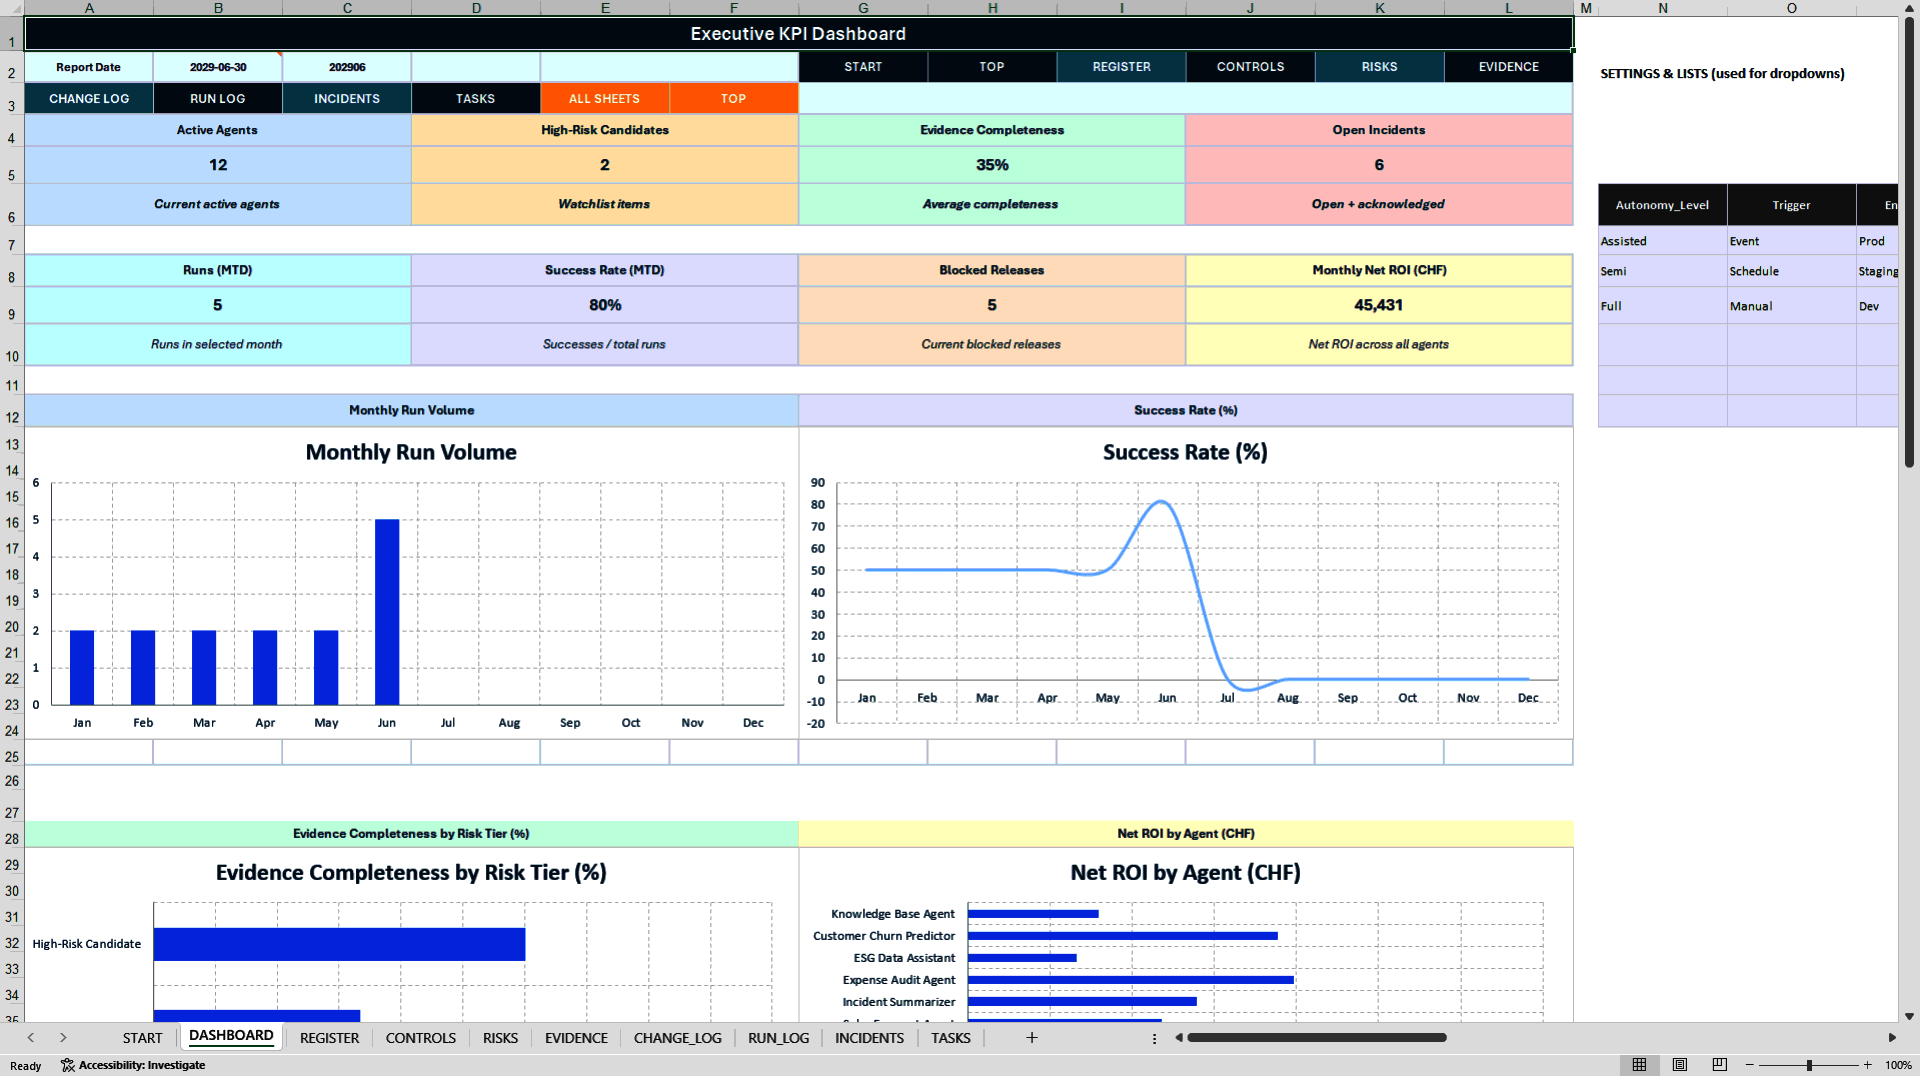Open the EVIDENCE sheet tab
The image size is (1920, 1076).
[x=576, y=1038]
